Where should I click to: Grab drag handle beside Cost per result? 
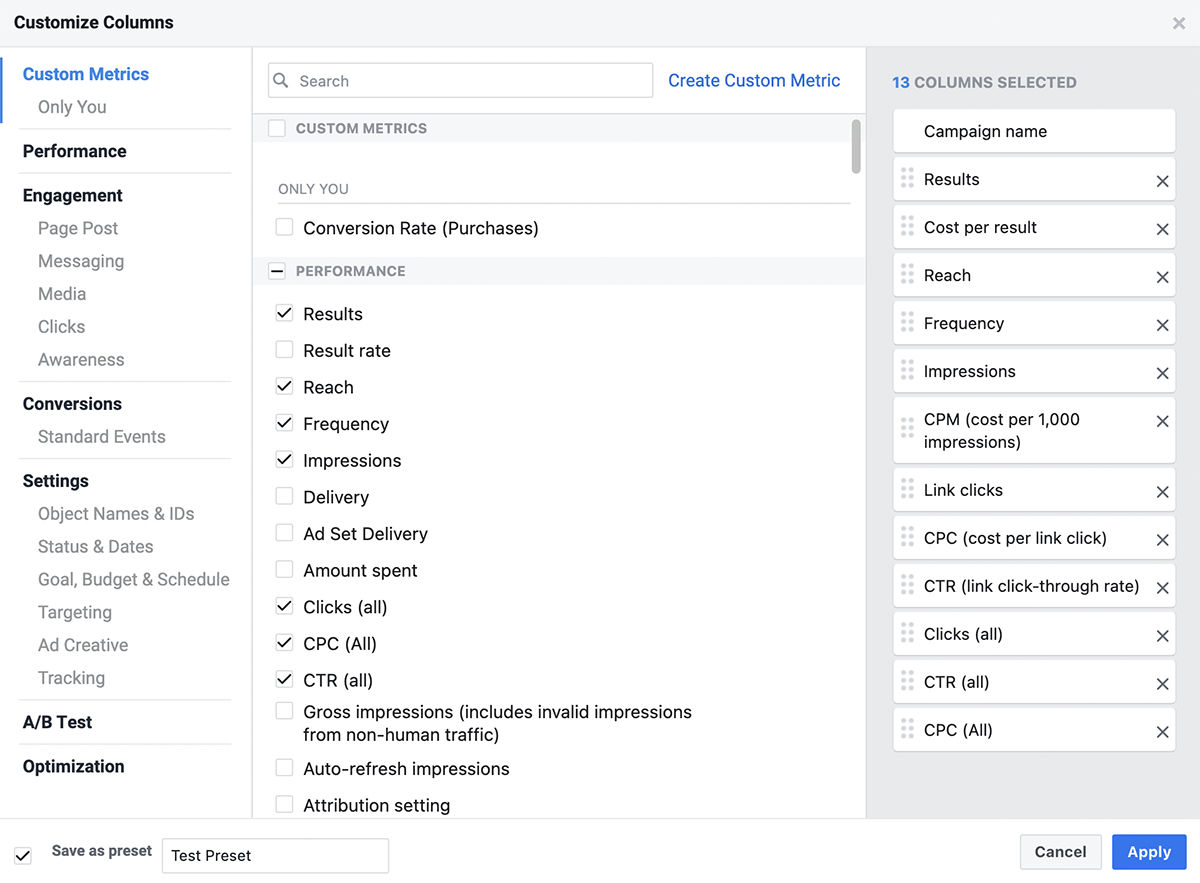point(907,226)
